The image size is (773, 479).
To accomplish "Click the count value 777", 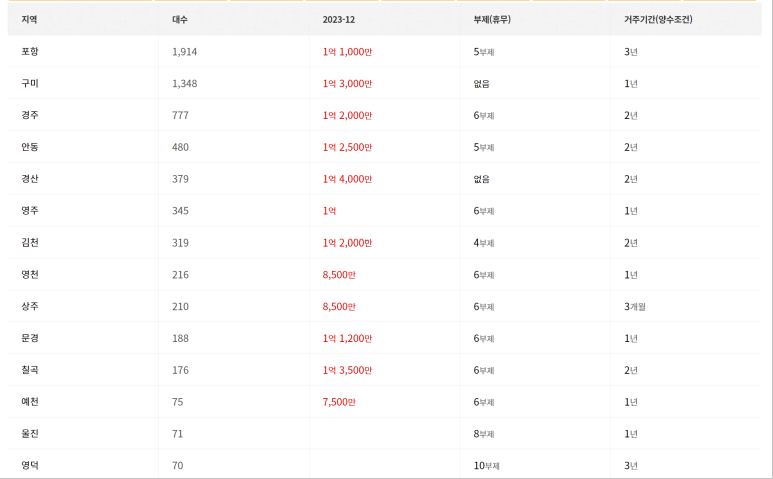I will tap(180, 115).
